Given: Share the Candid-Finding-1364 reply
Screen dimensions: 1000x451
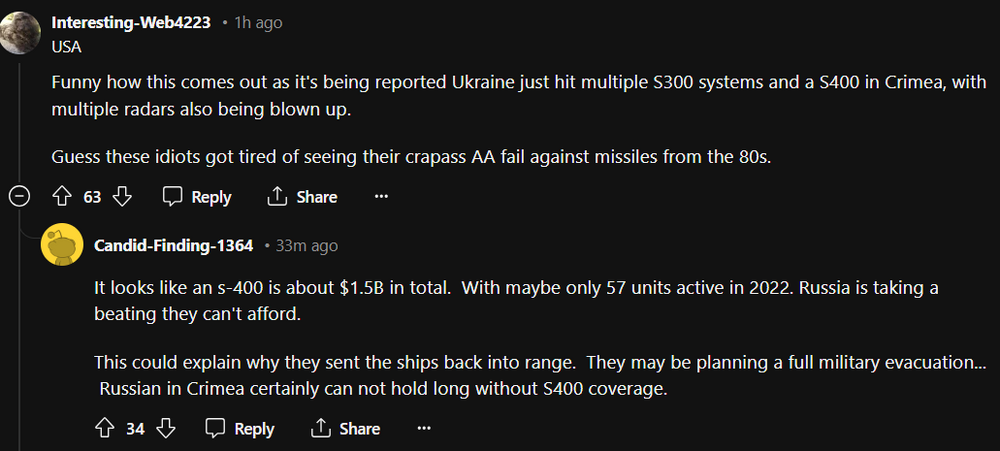Looking at the screenshot, I should click(345, 429).
